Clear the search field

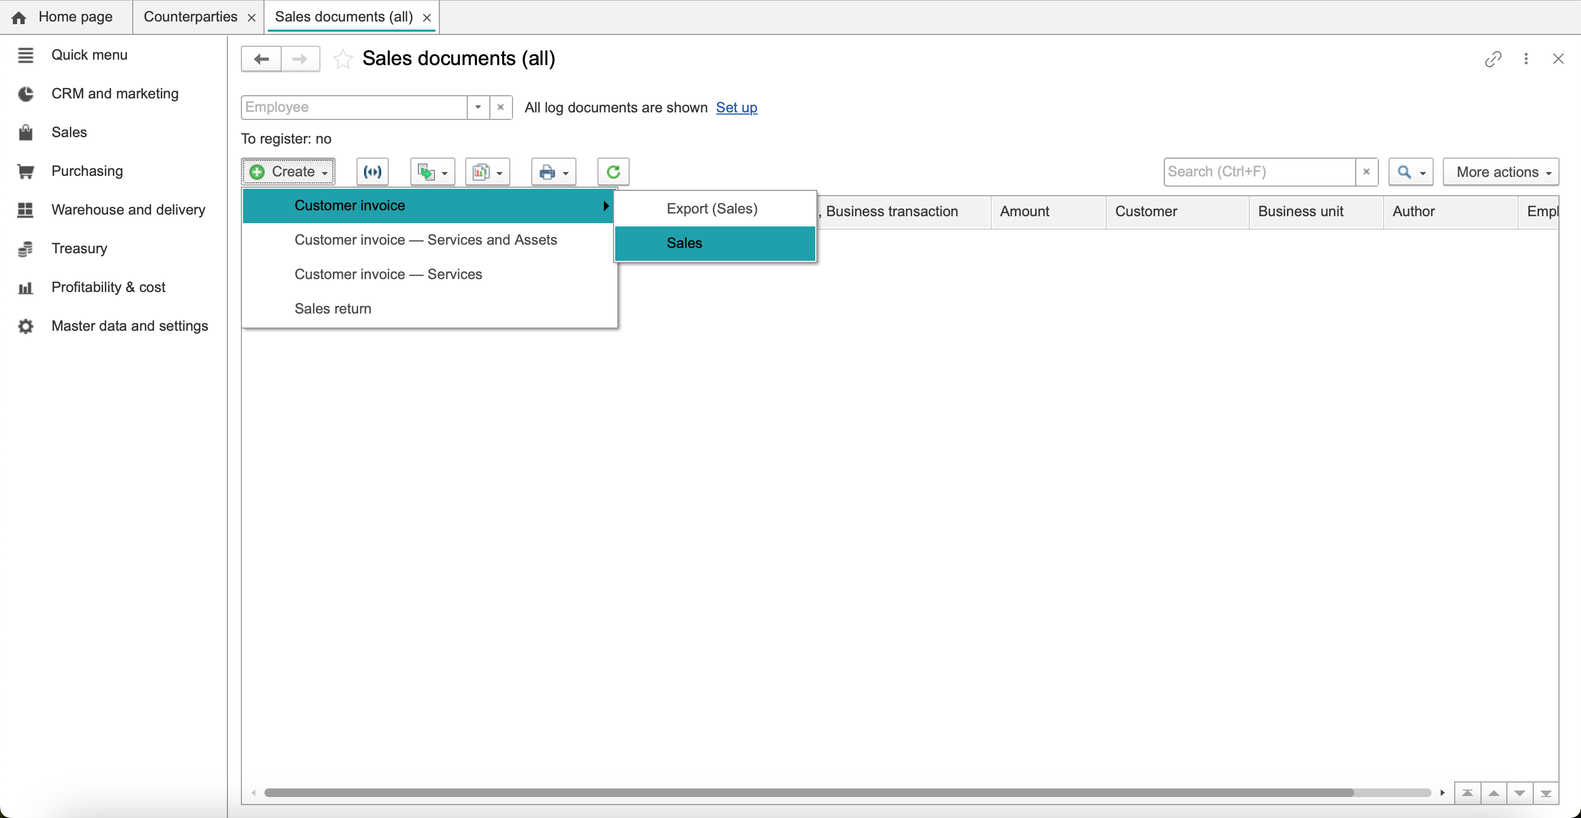click(x=1367, y=172)
